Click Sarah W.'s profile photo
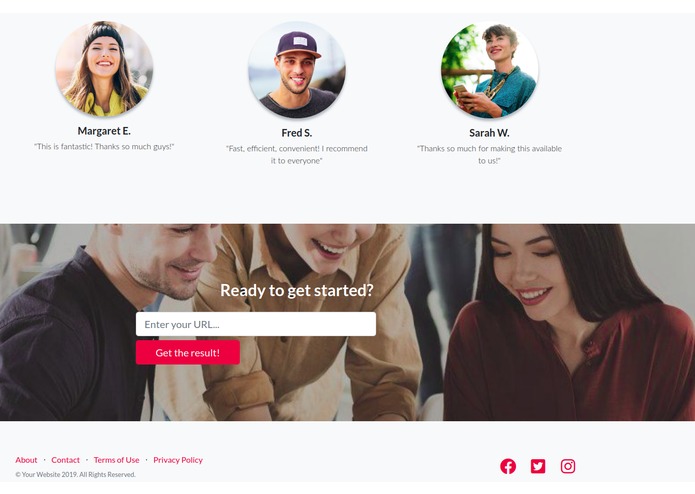This screenshot has width=695, height=494. (x=489, y=70)
